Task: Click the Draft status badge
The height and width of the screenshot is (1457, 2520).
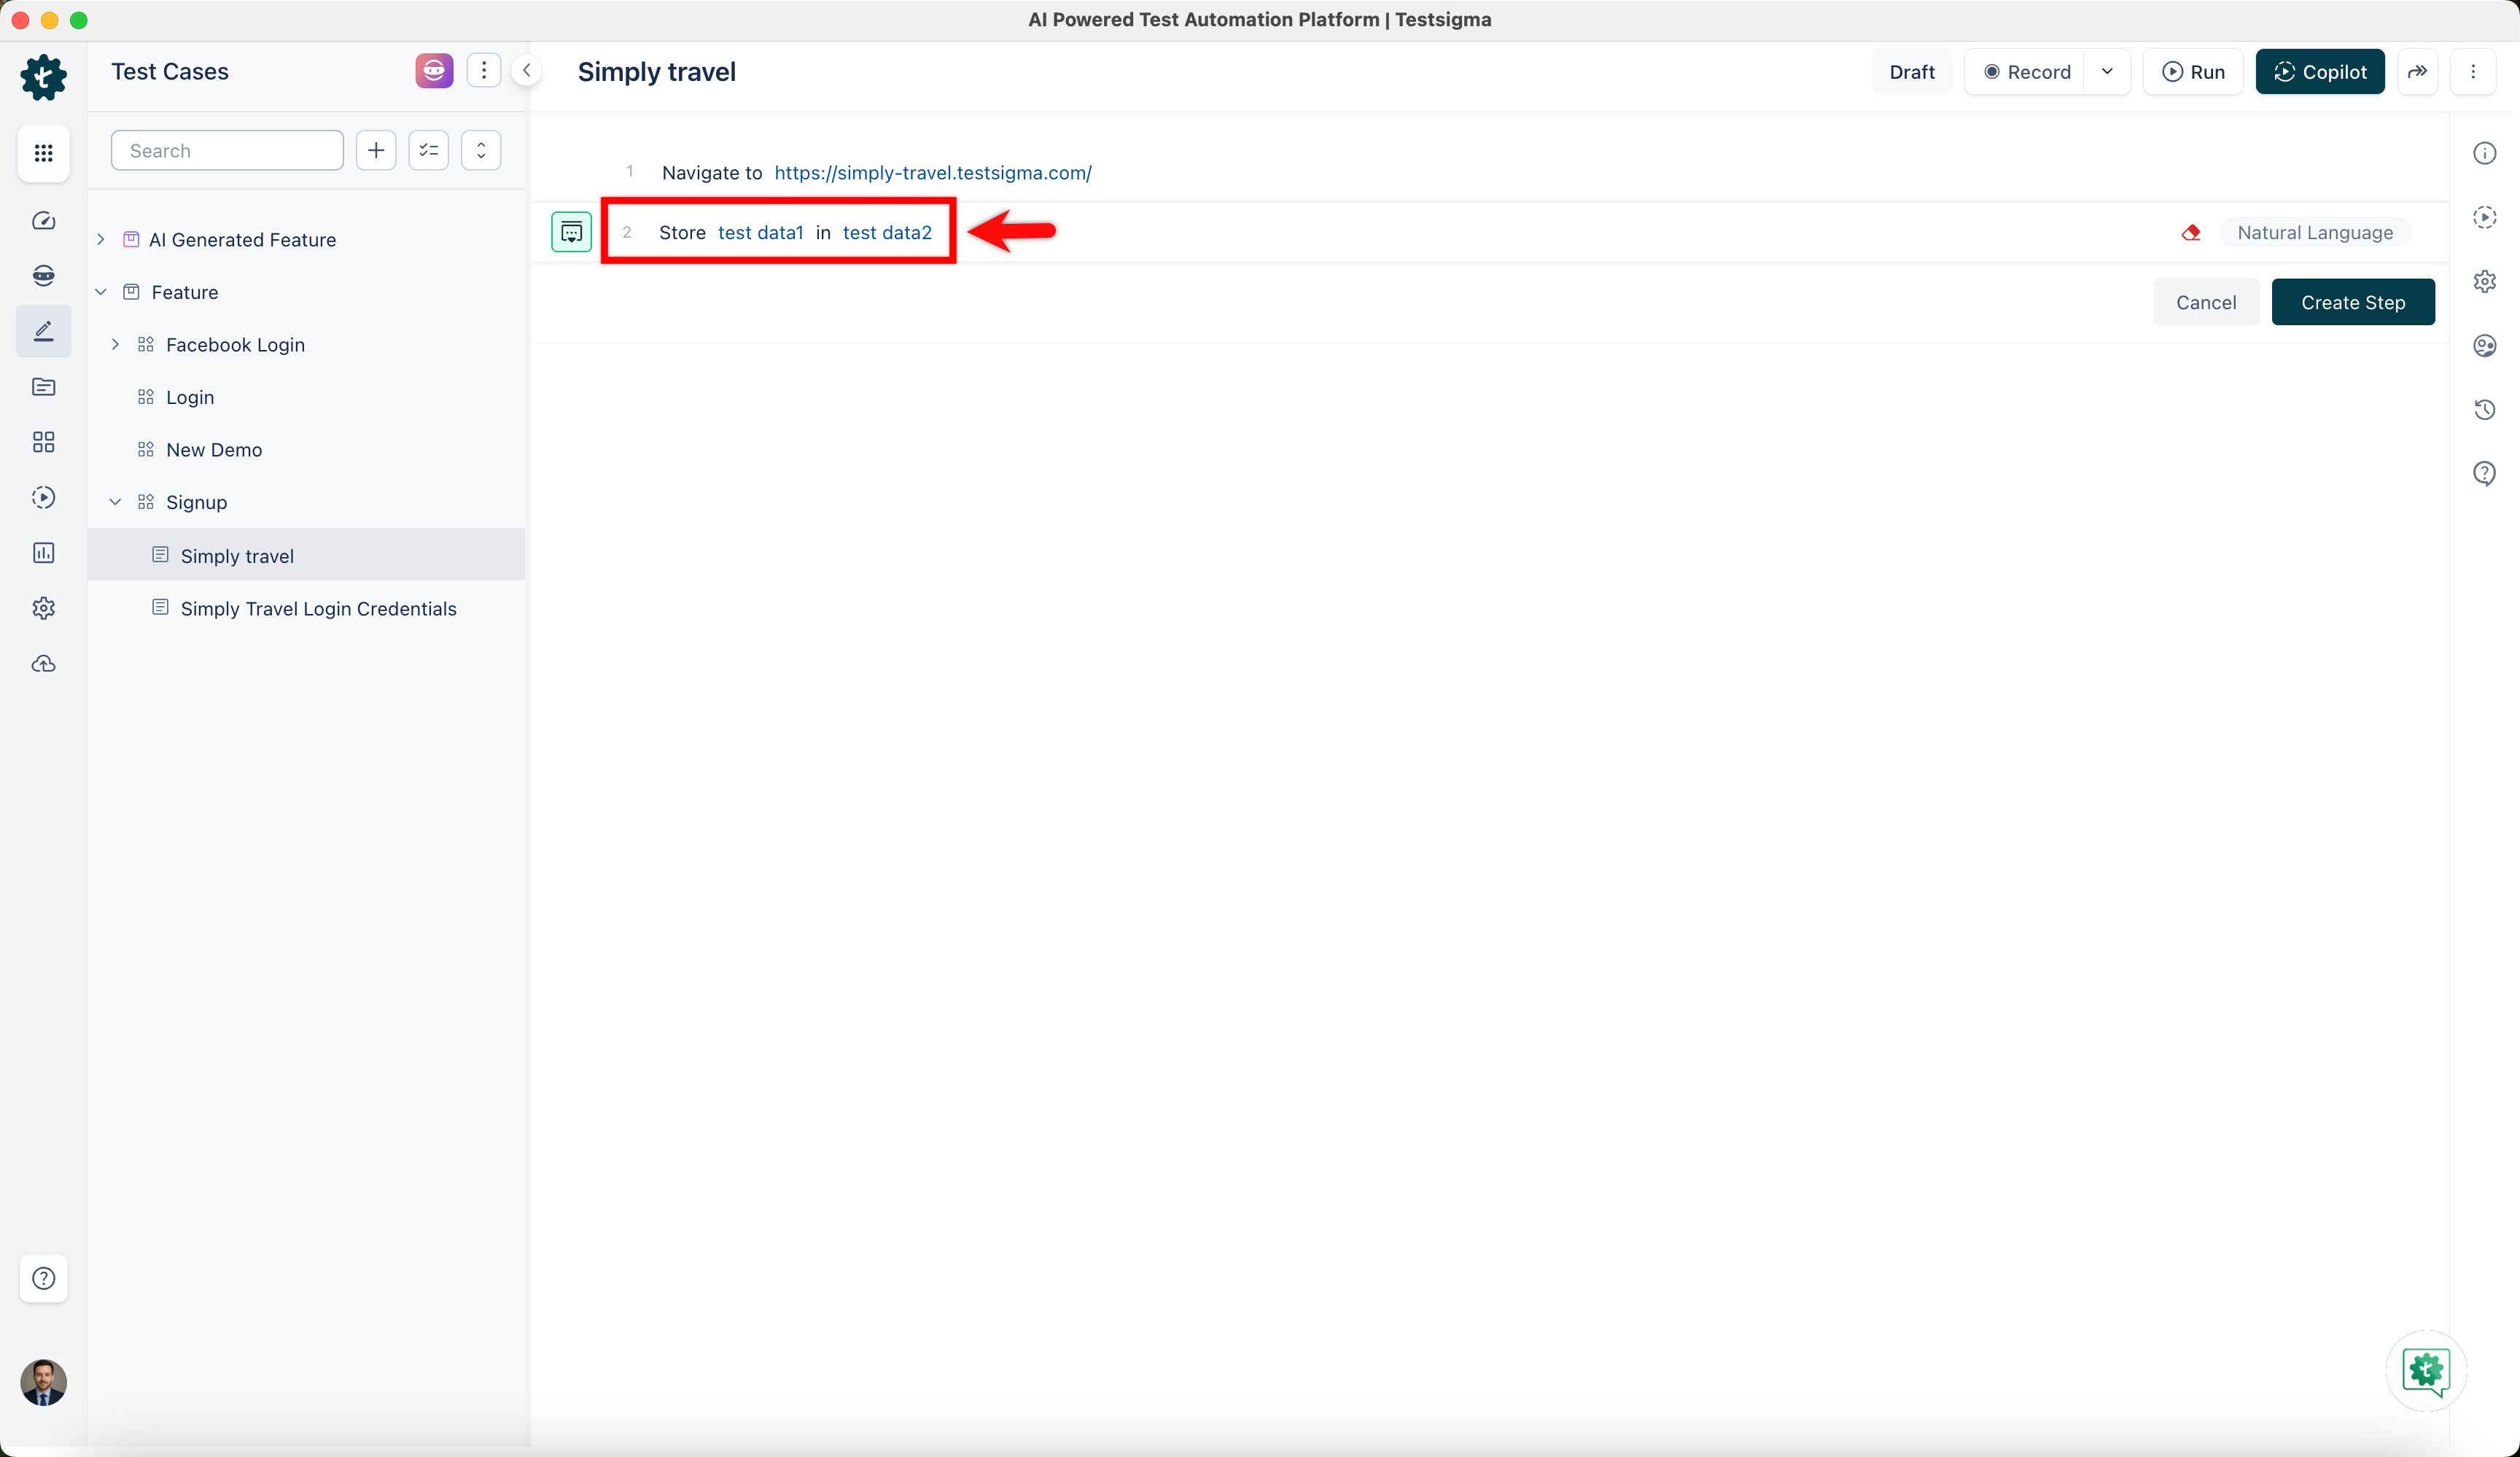Action: click(1912, 72)
